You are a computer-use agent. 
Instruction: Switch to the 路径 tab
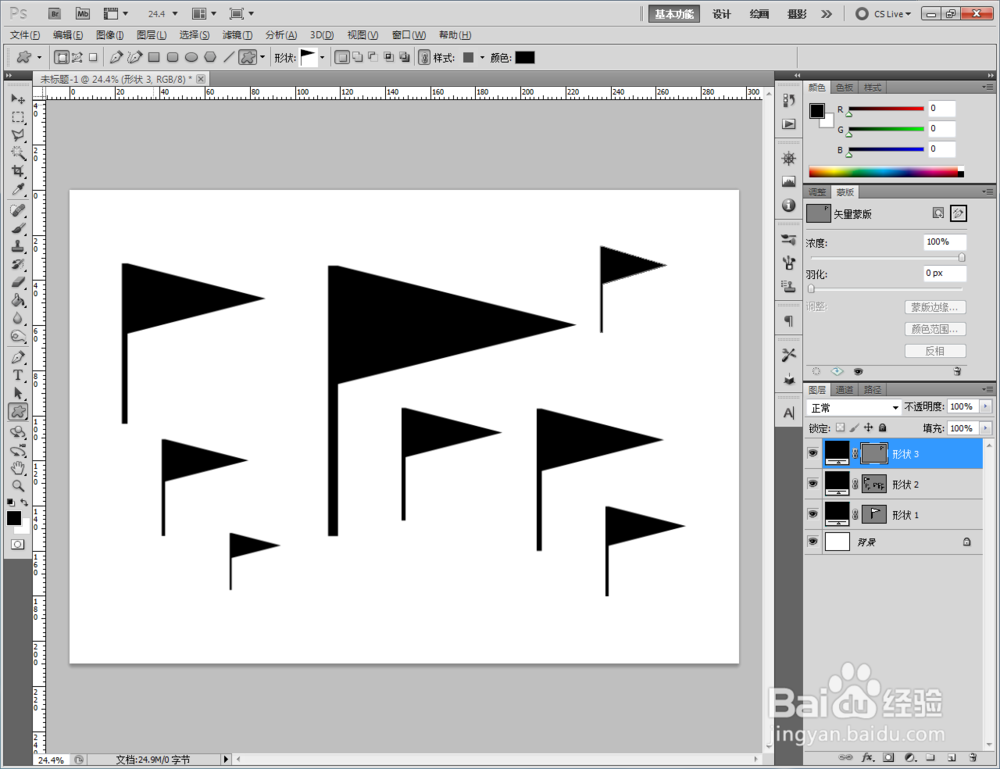(x=872, y=390)
